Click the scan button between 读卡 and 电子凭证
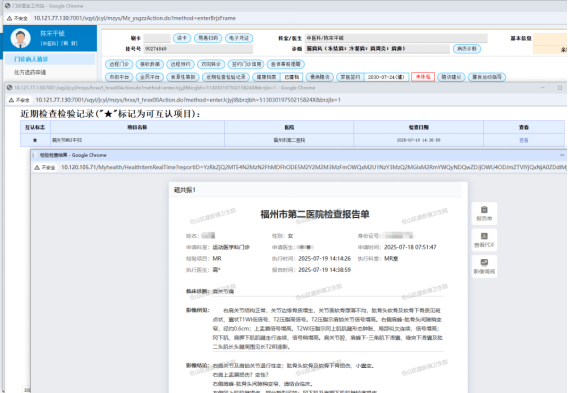 tap(208, 38)
